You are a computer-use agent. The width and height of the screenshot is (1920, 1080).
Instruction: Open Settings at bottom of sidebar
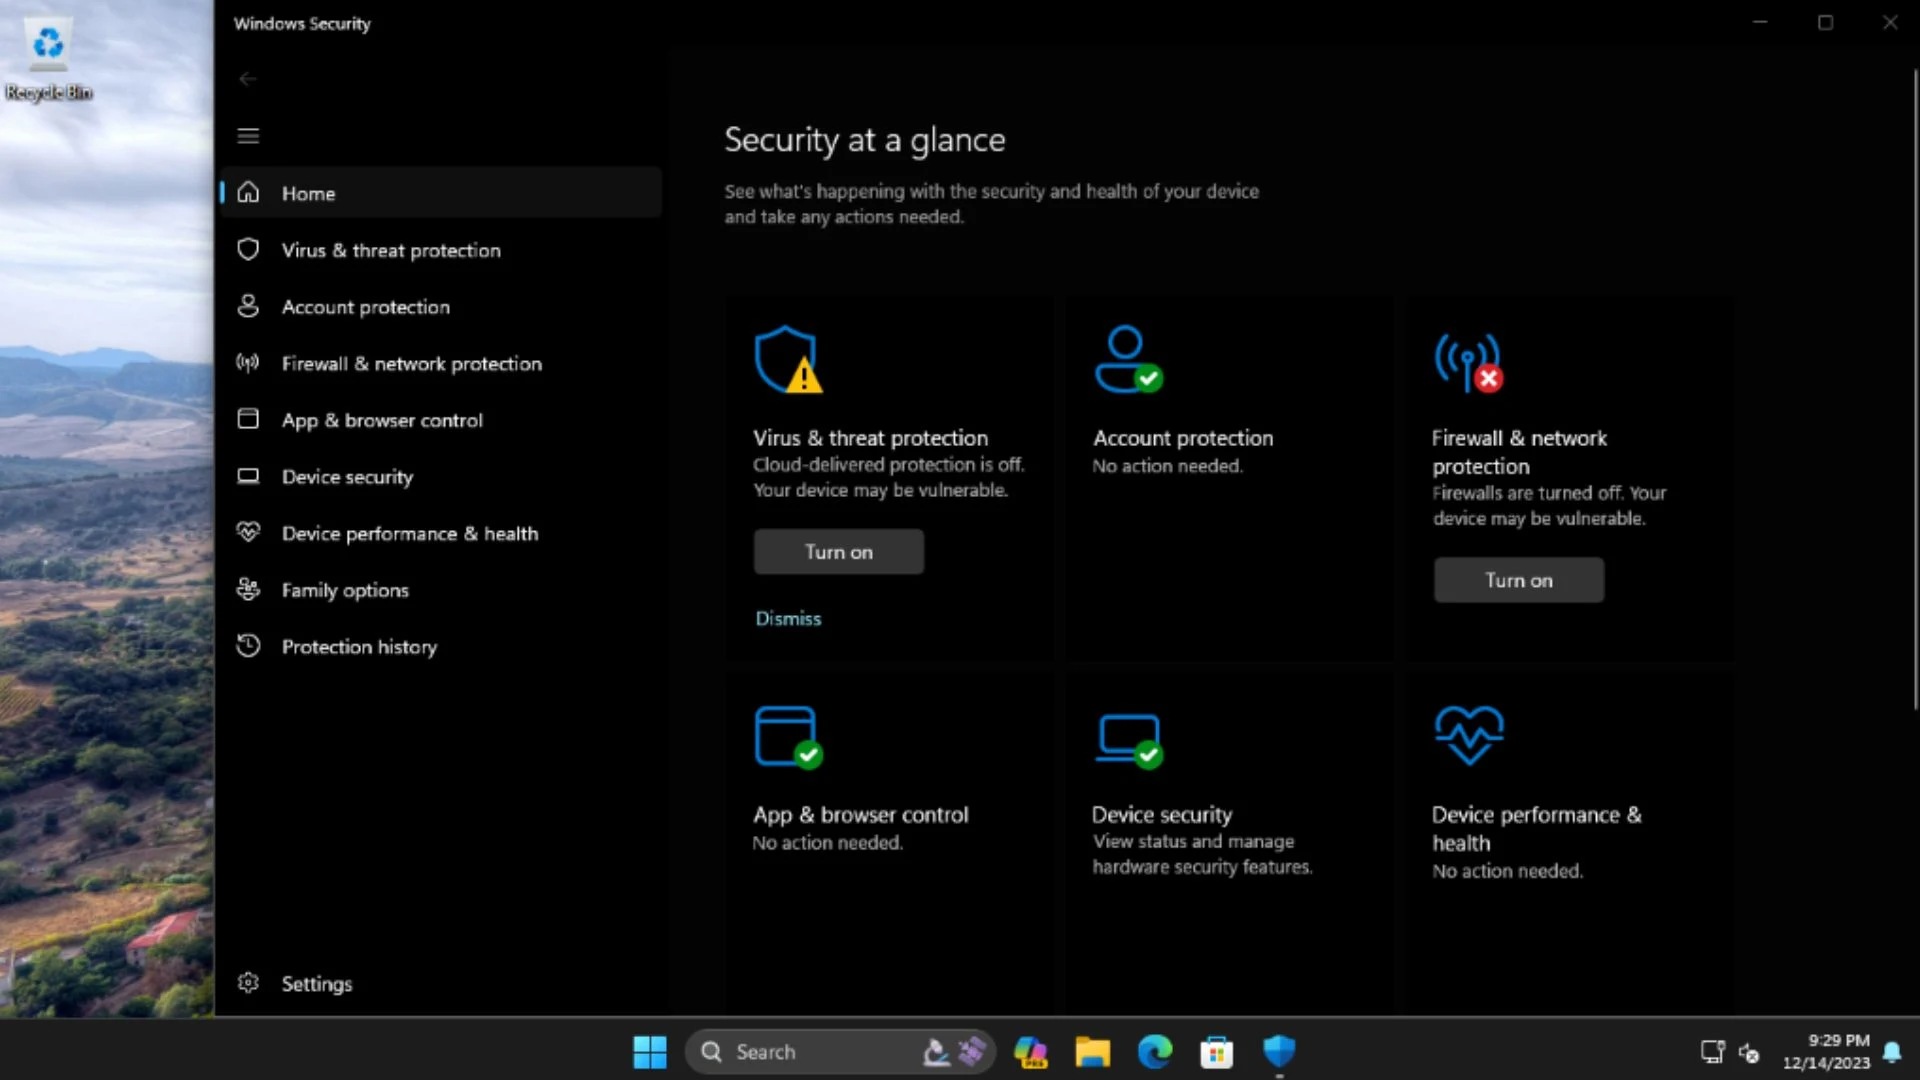(x=316, y=982)
